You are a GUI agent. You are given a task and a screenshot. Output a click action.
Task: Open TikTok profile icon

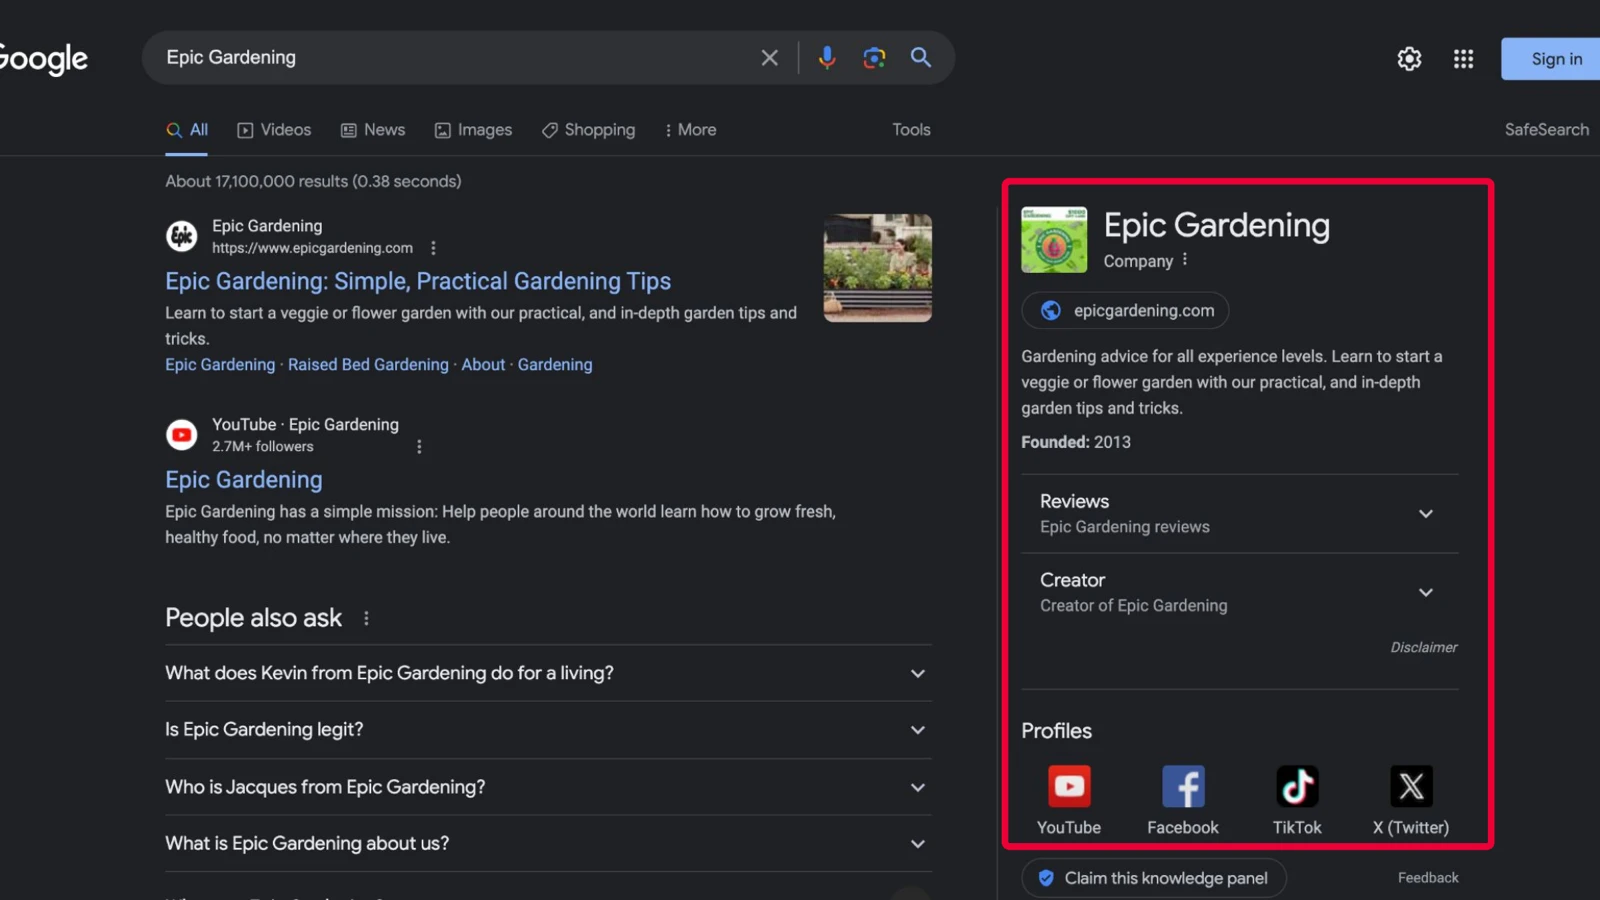pyautogui.click(x=1297, y=786)
